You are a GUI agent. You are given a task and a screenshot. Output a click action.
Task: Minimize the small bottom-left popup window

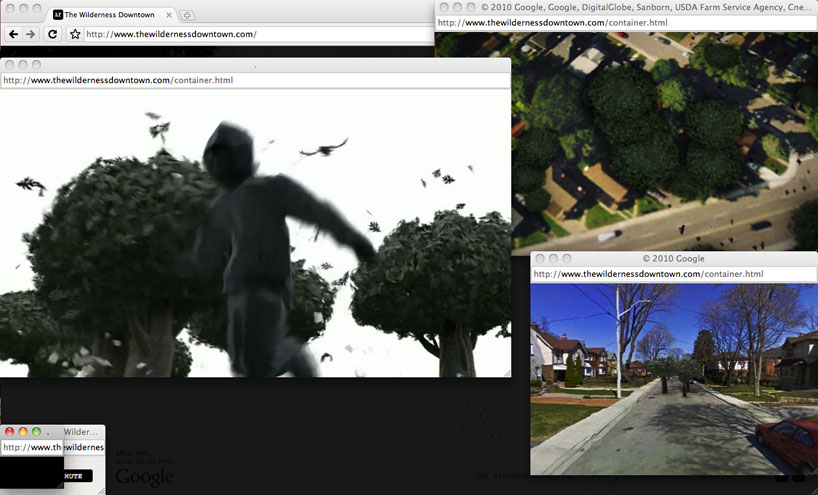(x=23, y=431)
